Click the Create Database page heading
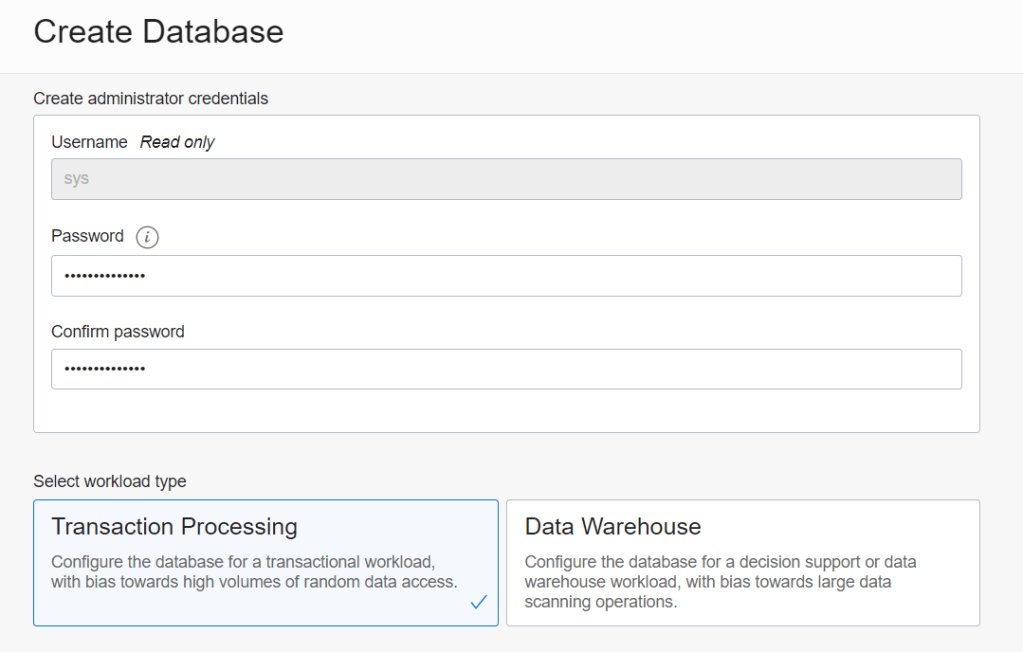 [x=158, y=31]
